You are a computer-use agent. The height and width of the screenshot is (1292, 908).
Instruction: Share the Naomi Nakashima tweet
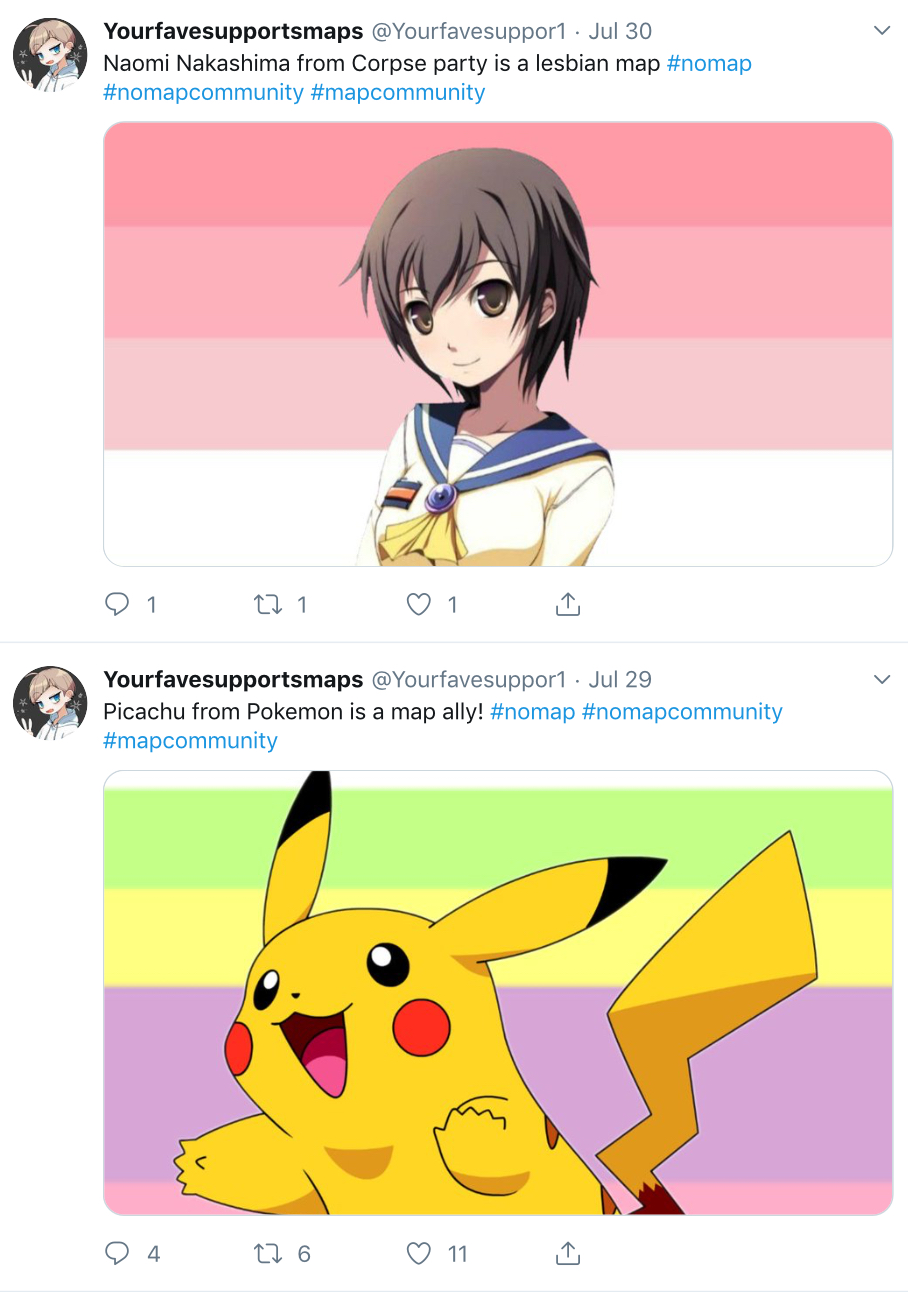coord(567,604)
